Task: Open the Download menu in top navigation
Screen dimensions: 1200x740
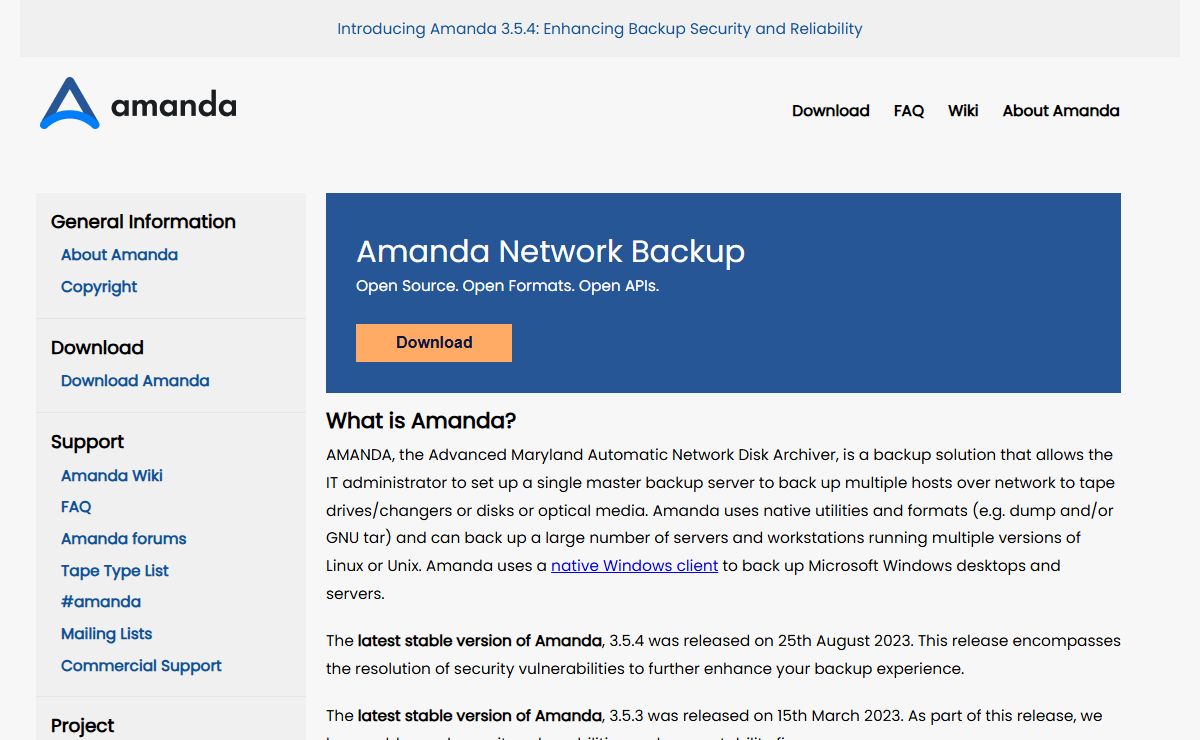Action: click(x=830, y=111)
